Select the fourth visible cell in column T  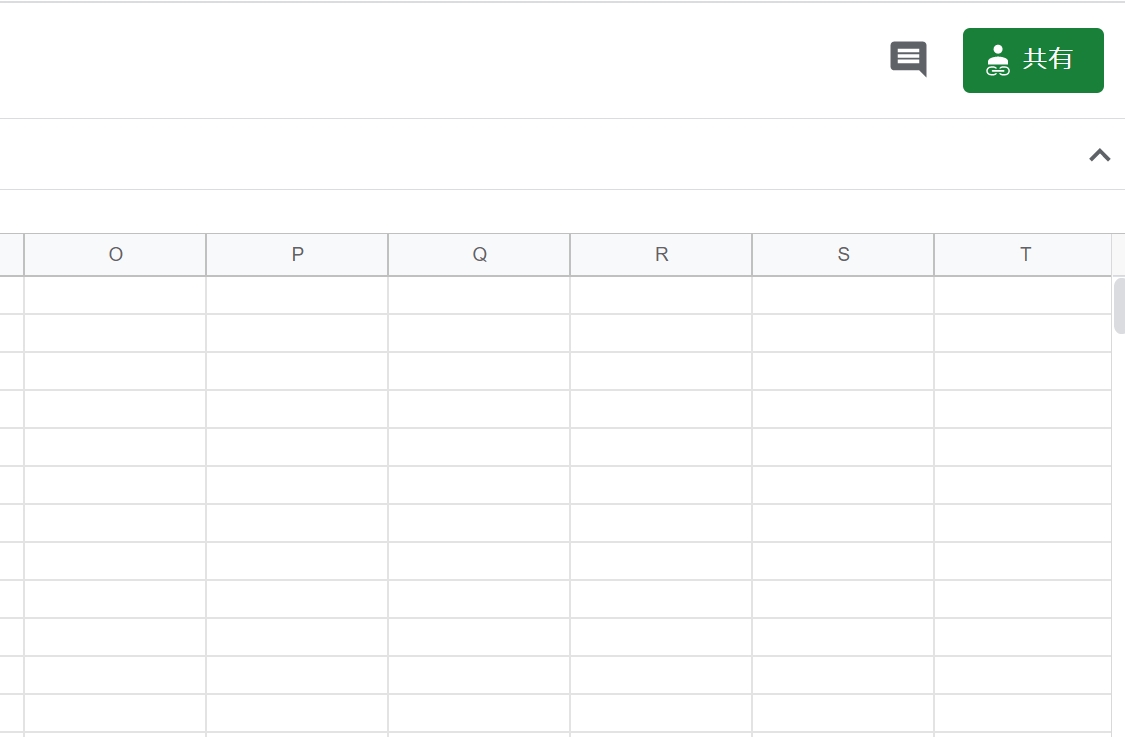tap(1023, 410)
